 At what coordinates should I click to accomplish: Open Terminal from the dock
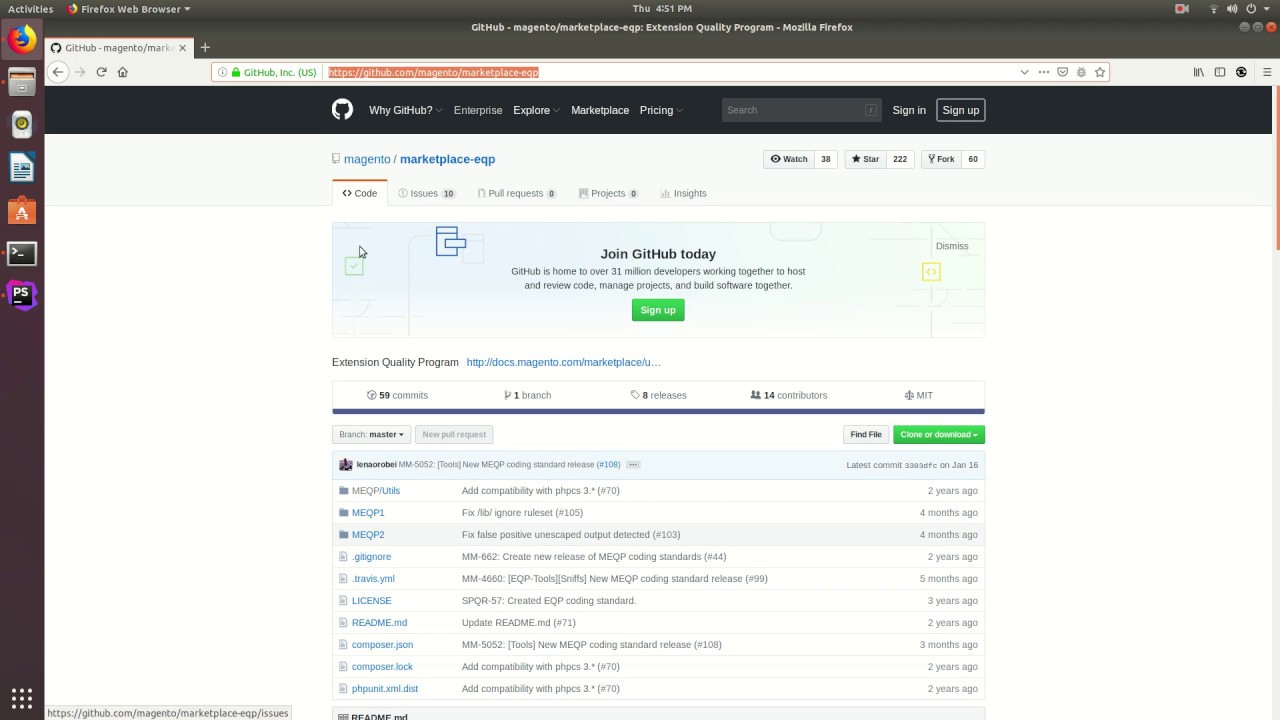22,253
